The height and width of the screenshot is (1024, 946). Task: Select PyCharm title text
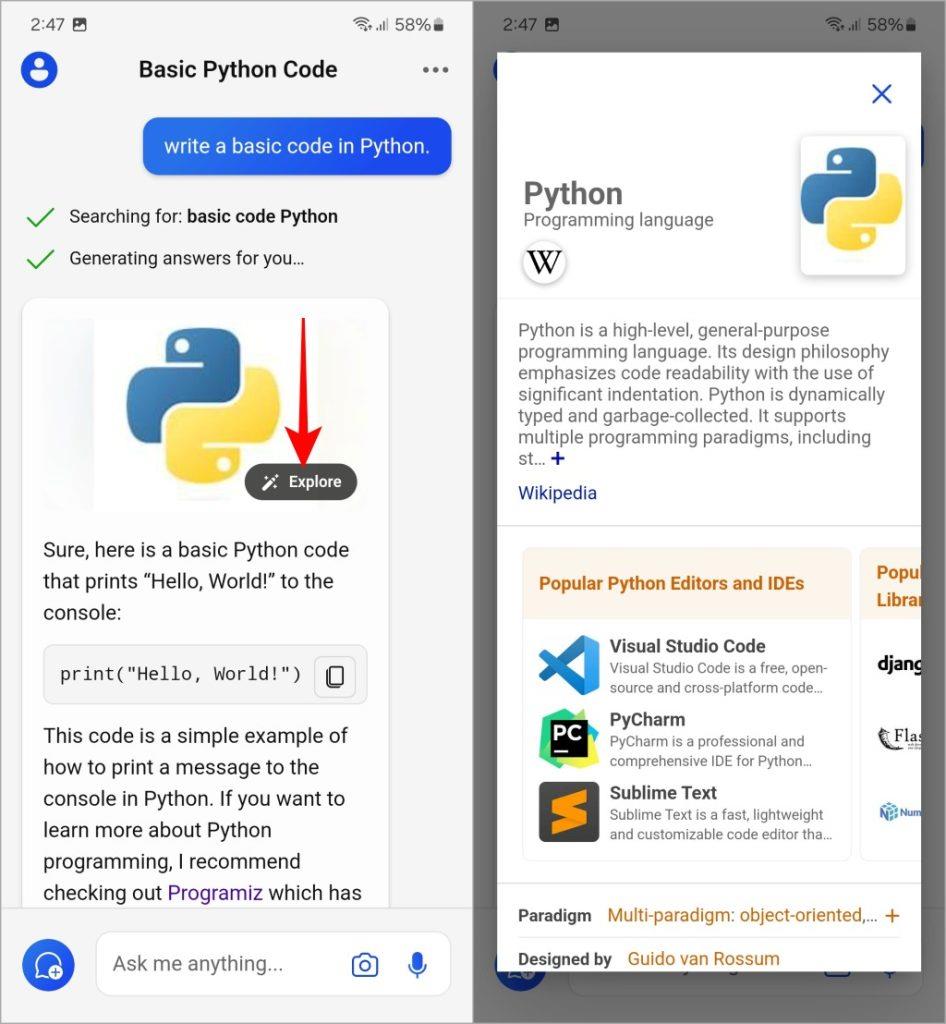point(647,719)
